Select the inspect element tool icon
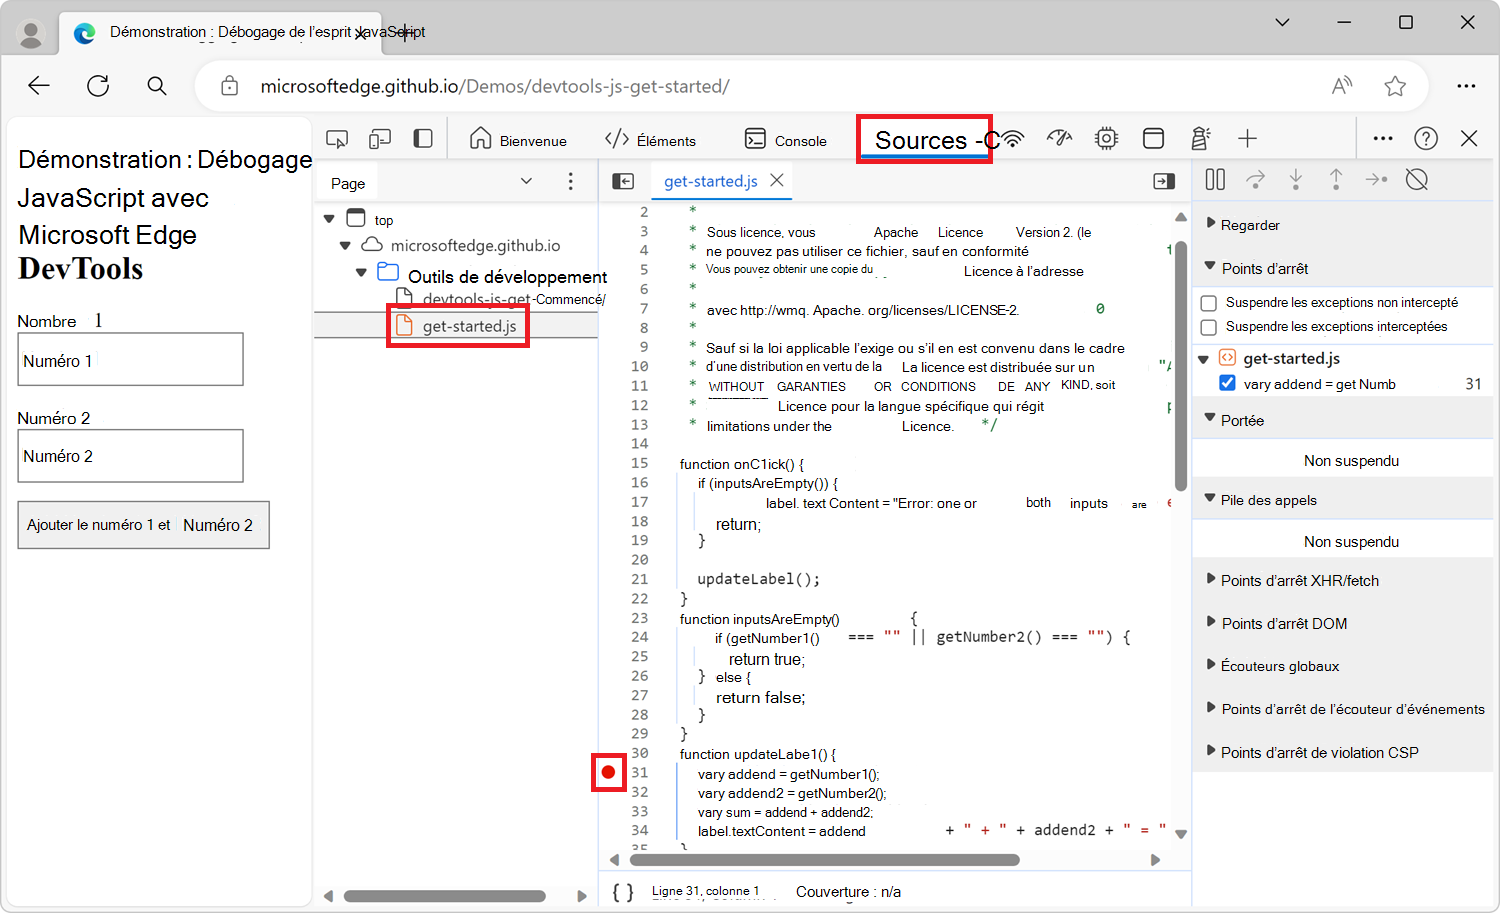Screen dimensions: 1500x913 click(x=337, y=138)
